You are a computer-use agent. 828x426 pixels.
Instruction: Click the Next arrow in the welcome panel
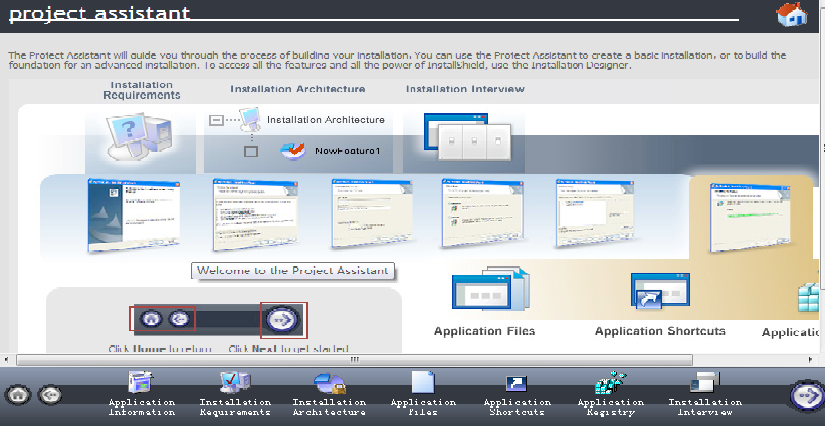tap(282, 320)
